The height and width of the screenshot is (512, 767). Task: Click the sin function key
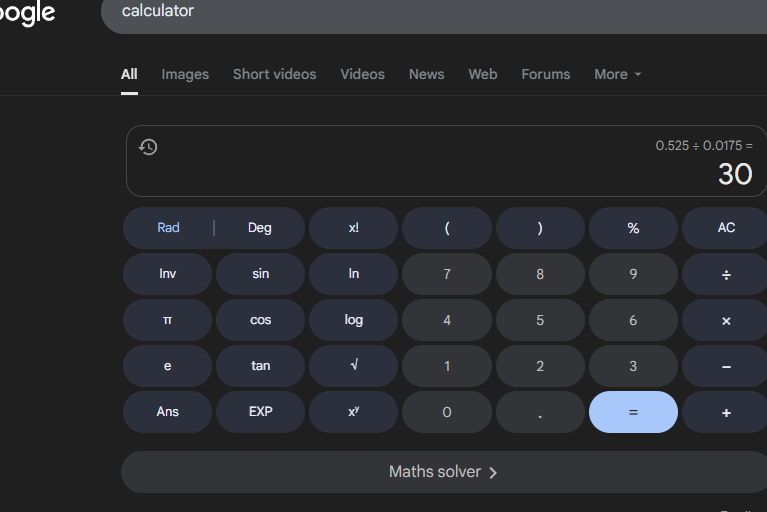[x=261, y=274]
